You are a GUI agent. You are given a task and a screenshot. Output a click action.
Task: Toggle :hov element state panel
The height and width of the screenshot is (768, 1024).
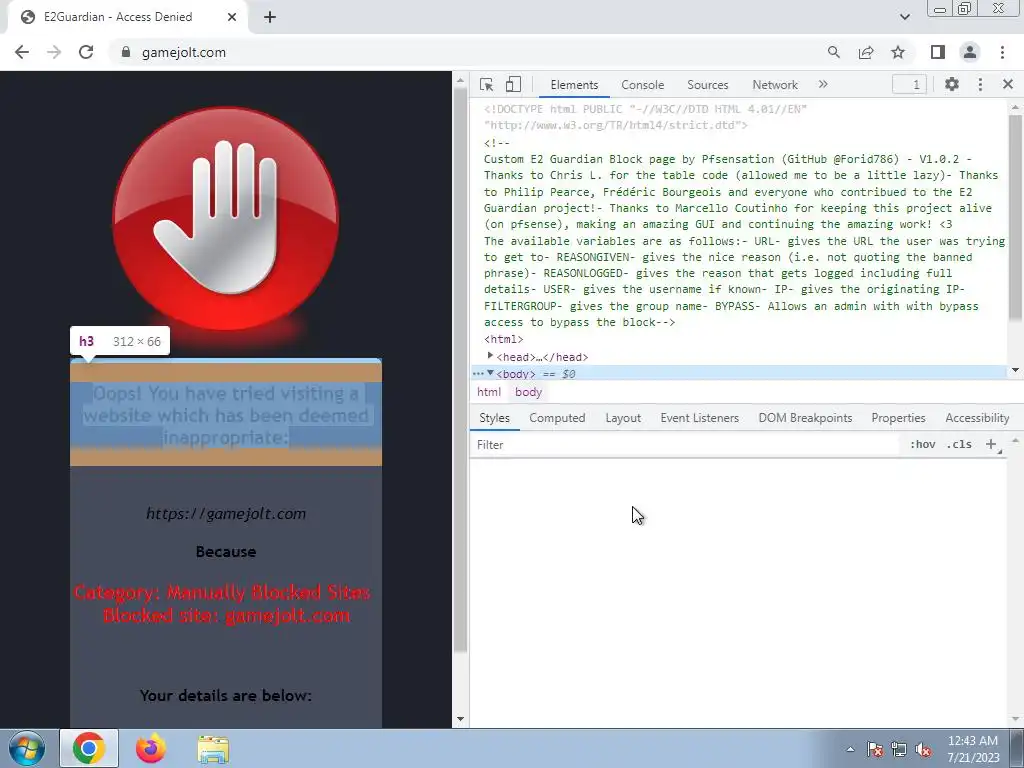pyautogui.click(x=922, y=444)
